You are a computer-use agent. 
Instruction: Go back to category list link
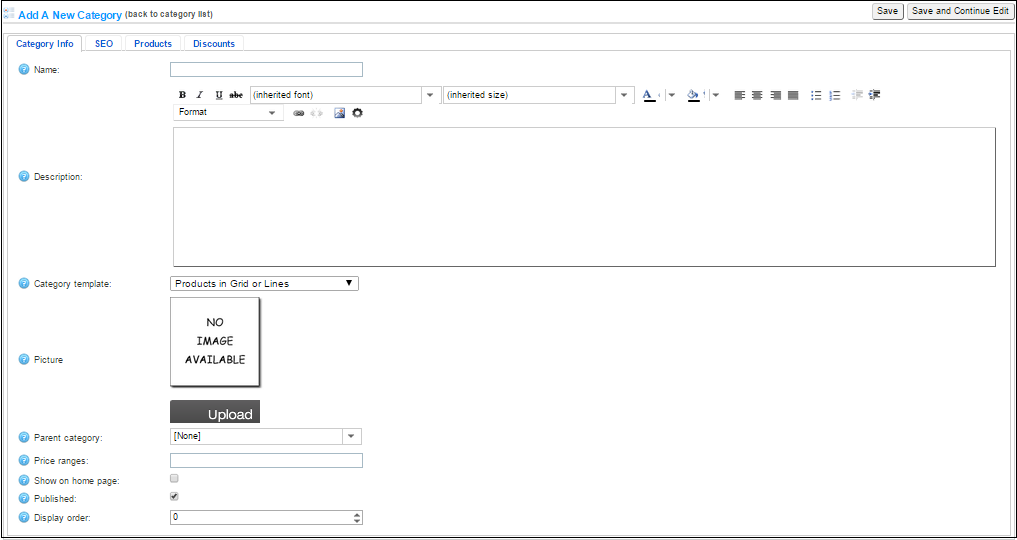(169, 15)
